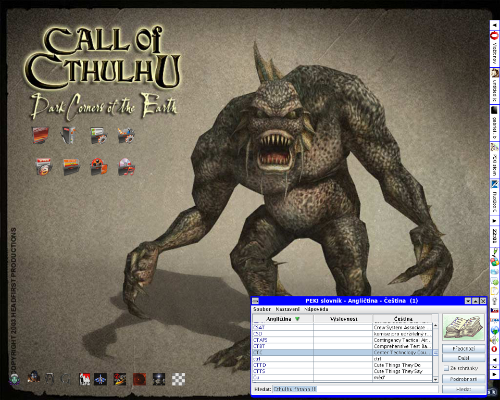
Task: Click the Hledat button
Action: click(463, 389)
